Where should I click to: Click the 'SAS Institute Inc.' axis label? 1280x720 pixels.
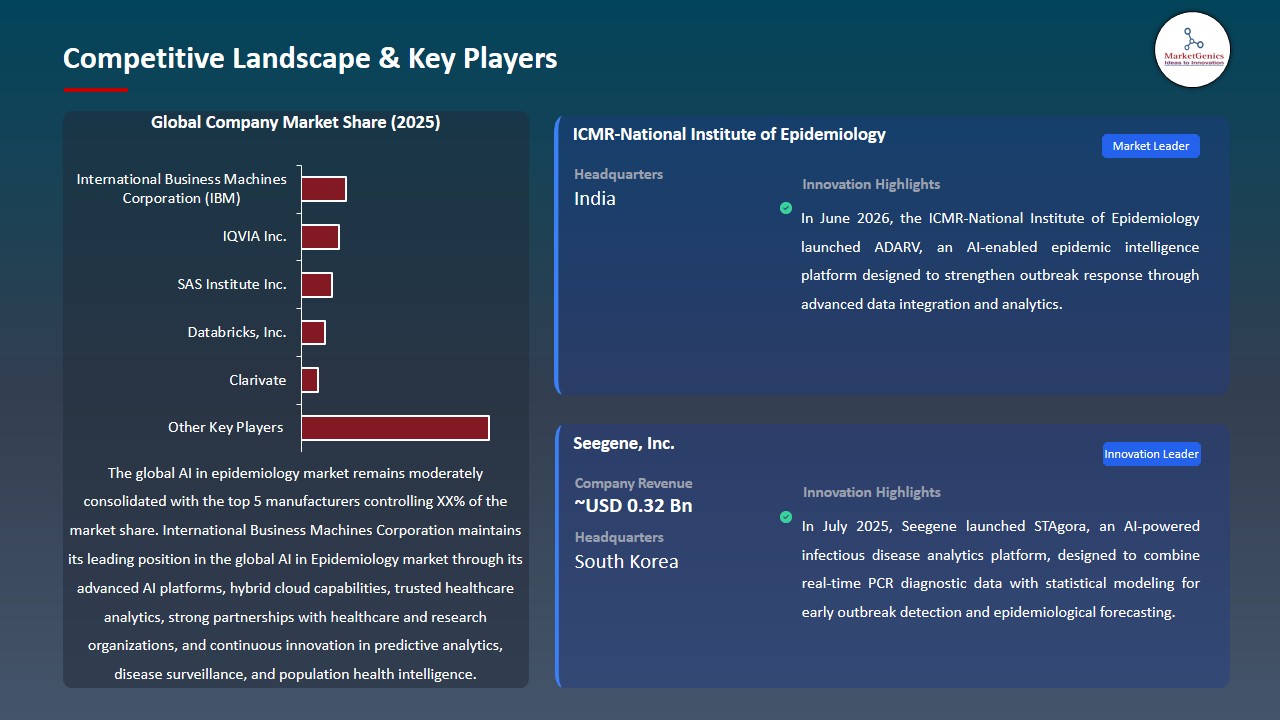232,284
